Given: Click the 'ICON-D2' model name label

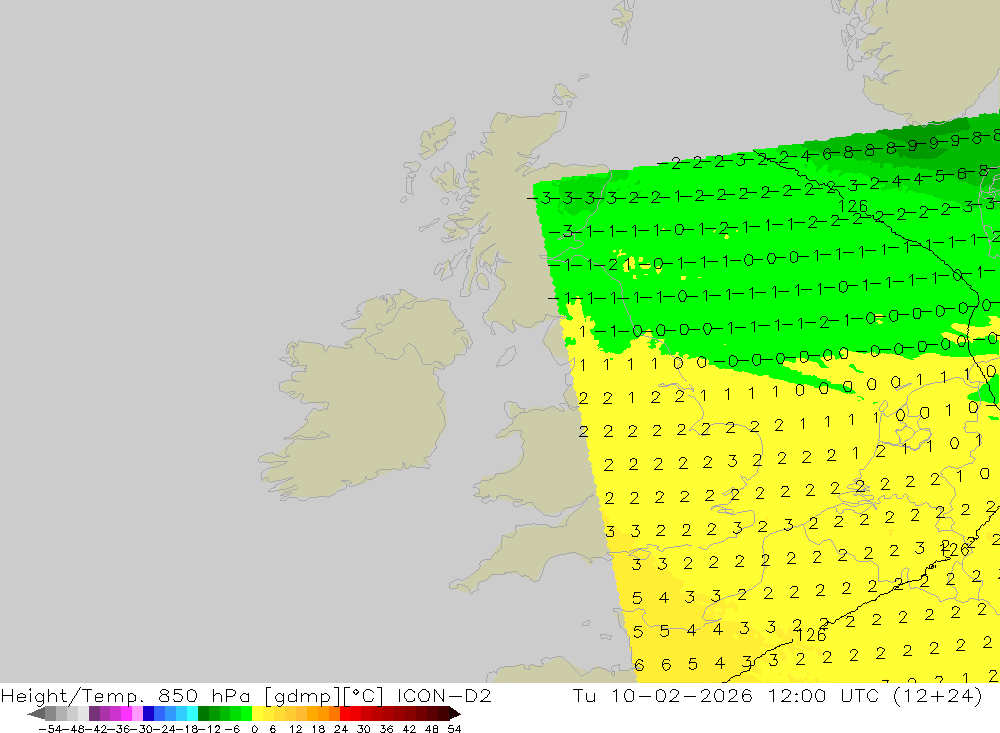Looking at the screenshot, I should [x=444, y=695].
